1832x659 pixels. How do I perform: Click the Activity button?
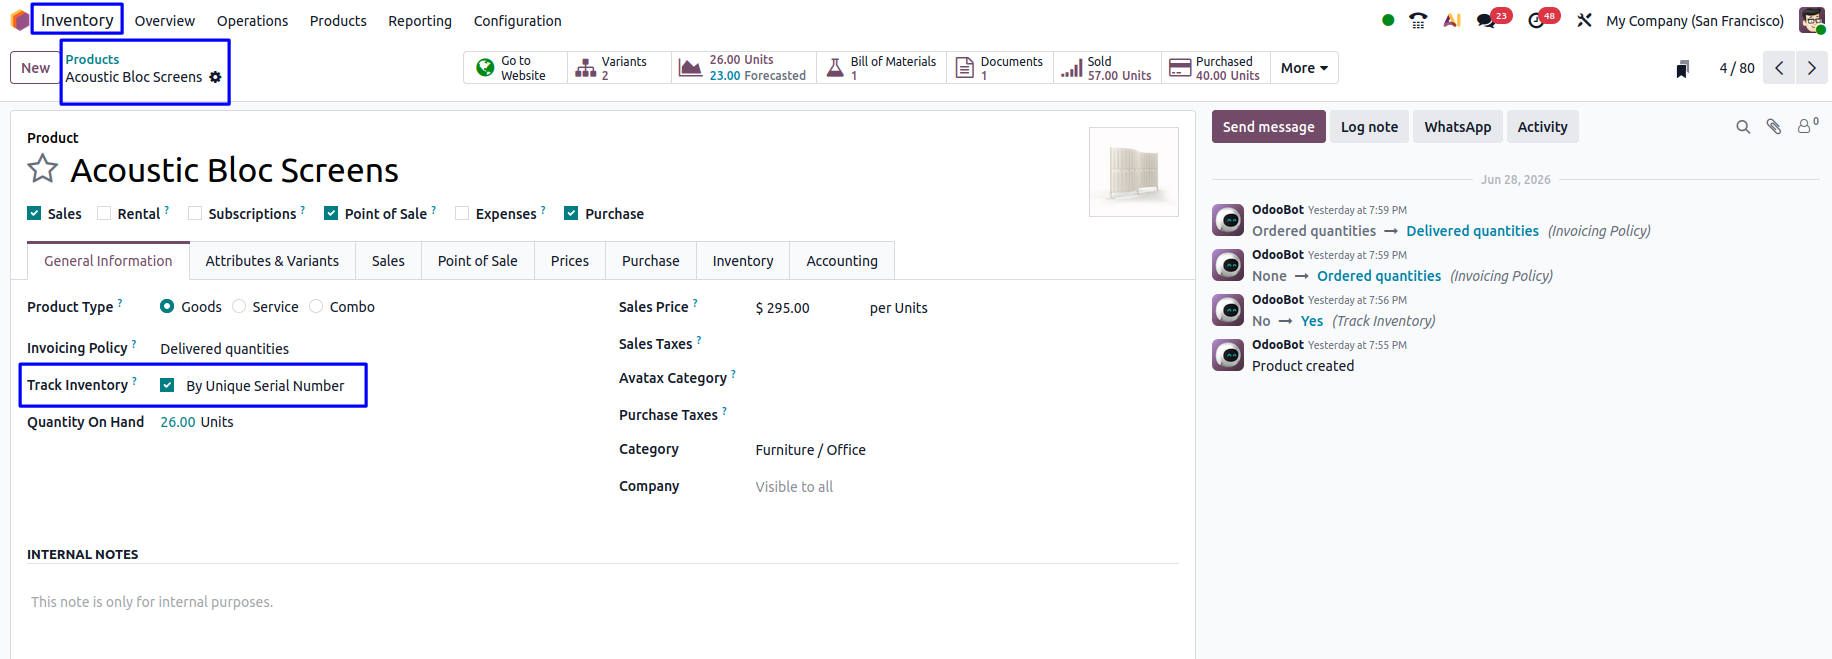tap(1542, 127)
